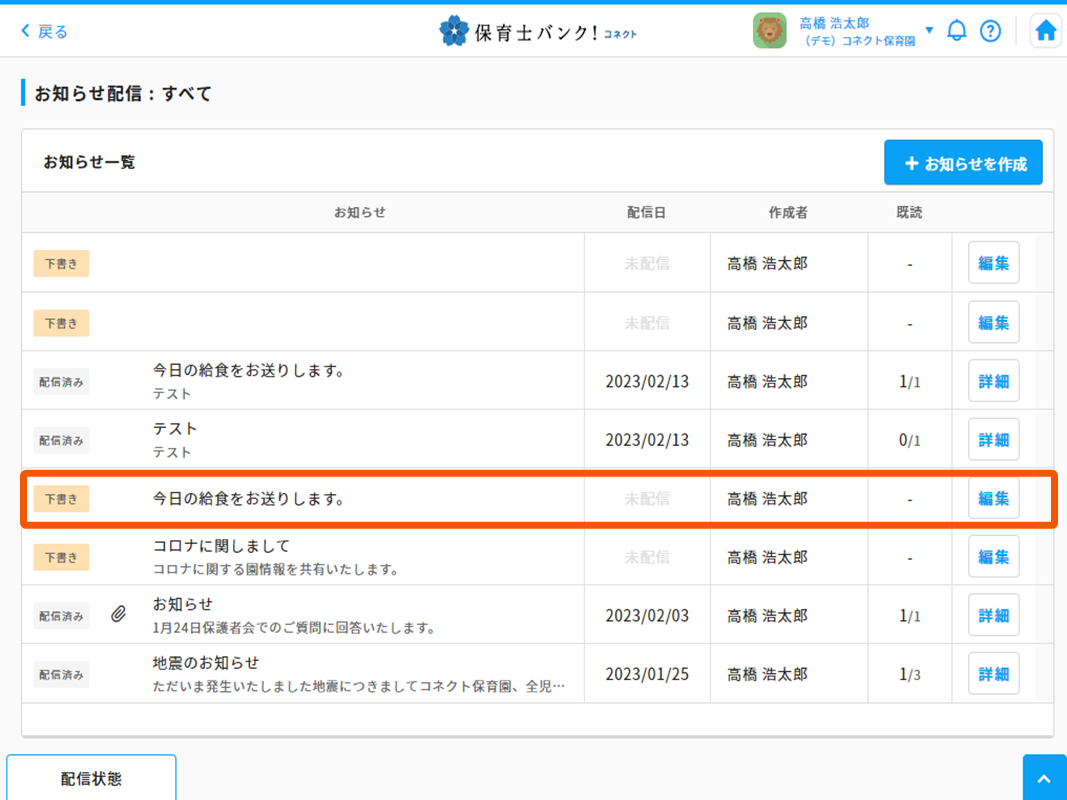
Task: Expand the user account dropdown arrow
Action: click(929, 30)
